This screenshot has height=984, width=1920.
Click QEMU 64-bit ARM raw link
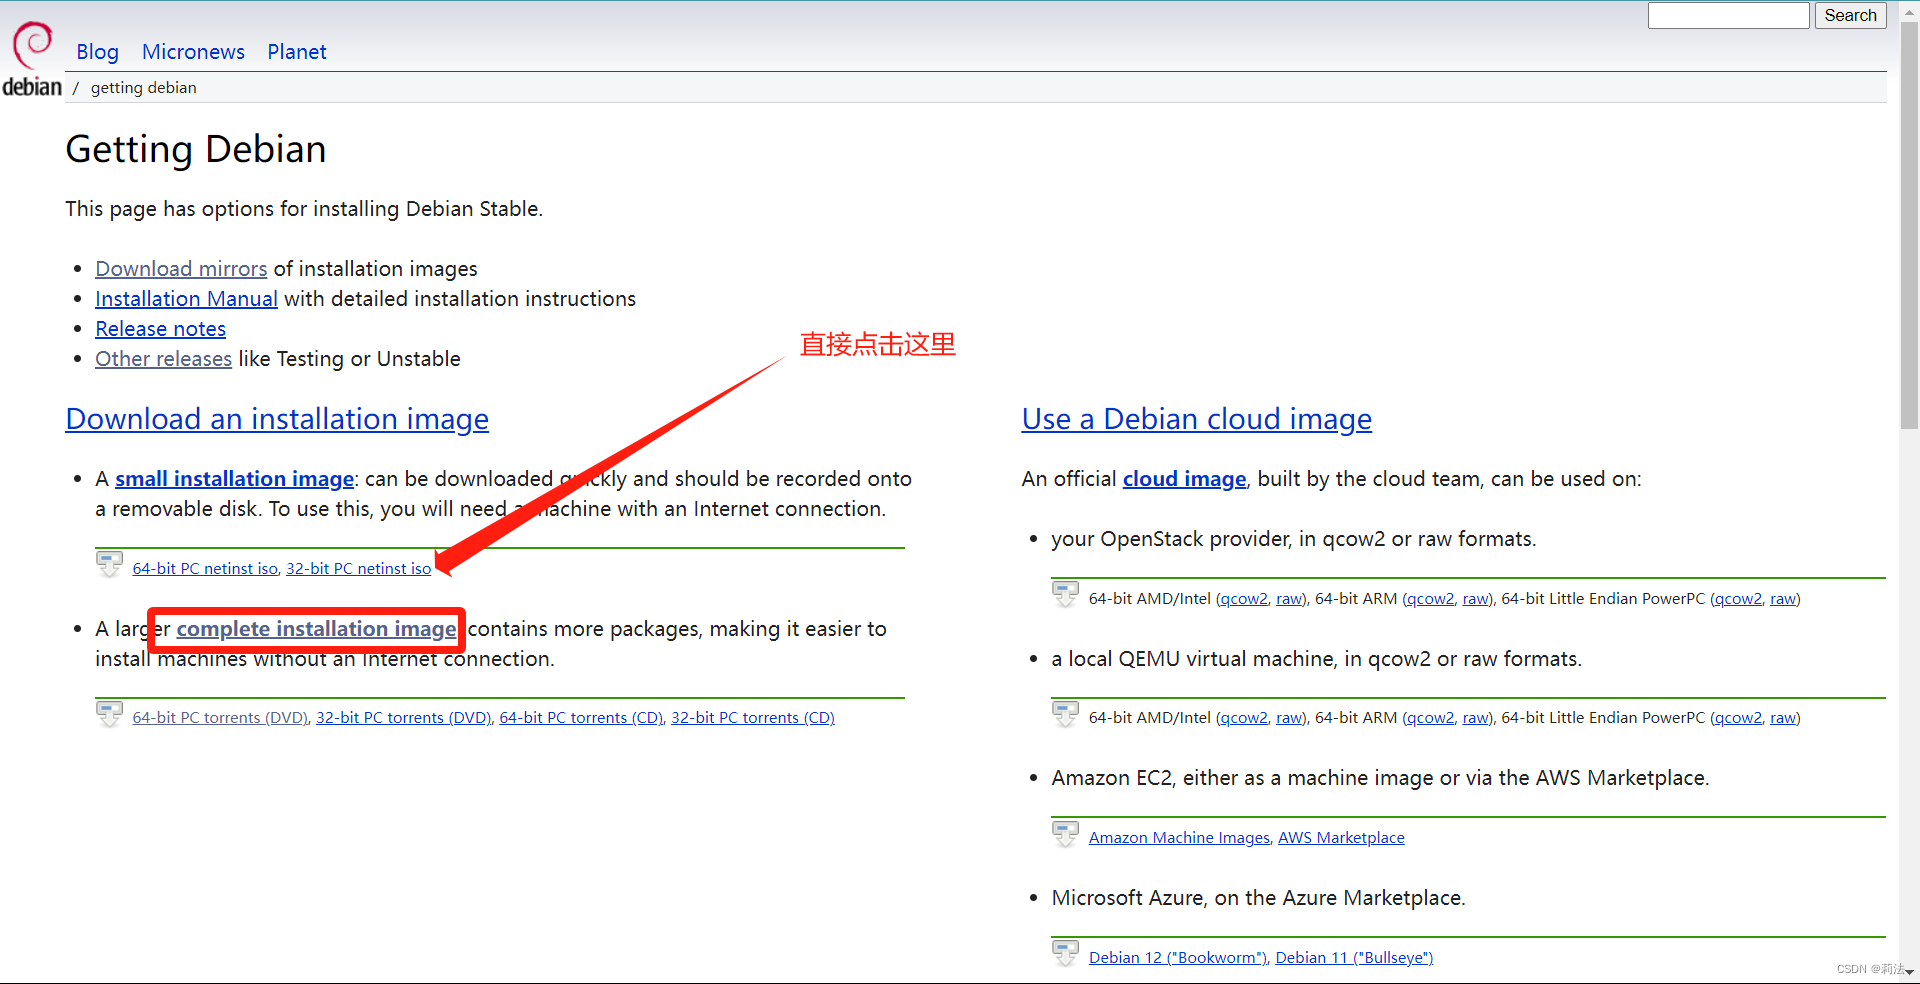pyautogui.click(x=1476, y=718)
